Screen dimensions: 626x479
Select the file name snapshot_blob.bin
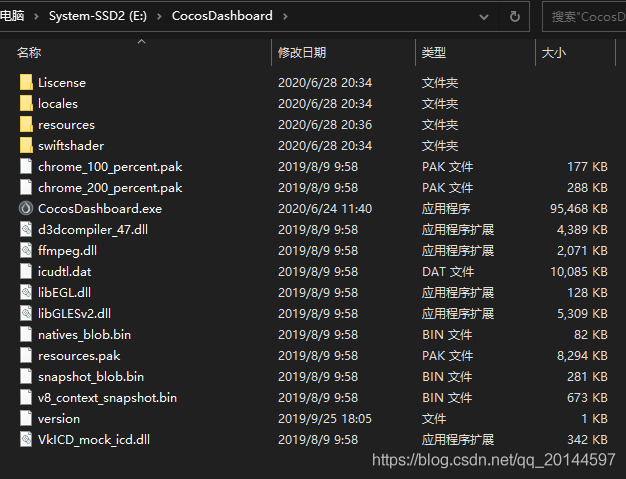(91, 377)
